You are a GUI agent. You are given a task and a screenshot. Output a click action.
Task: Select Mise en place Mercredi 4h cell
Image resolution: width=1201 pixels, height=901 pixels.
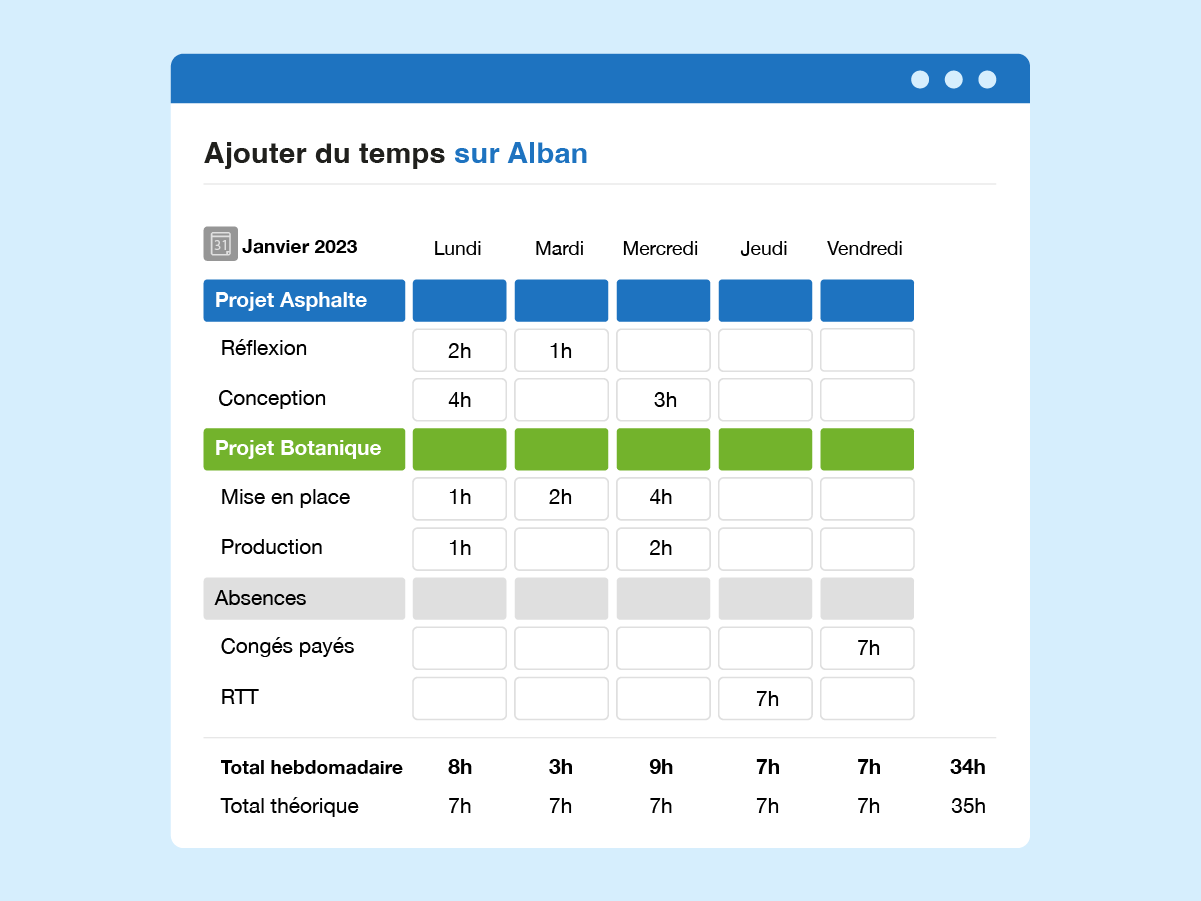(663, 499)
